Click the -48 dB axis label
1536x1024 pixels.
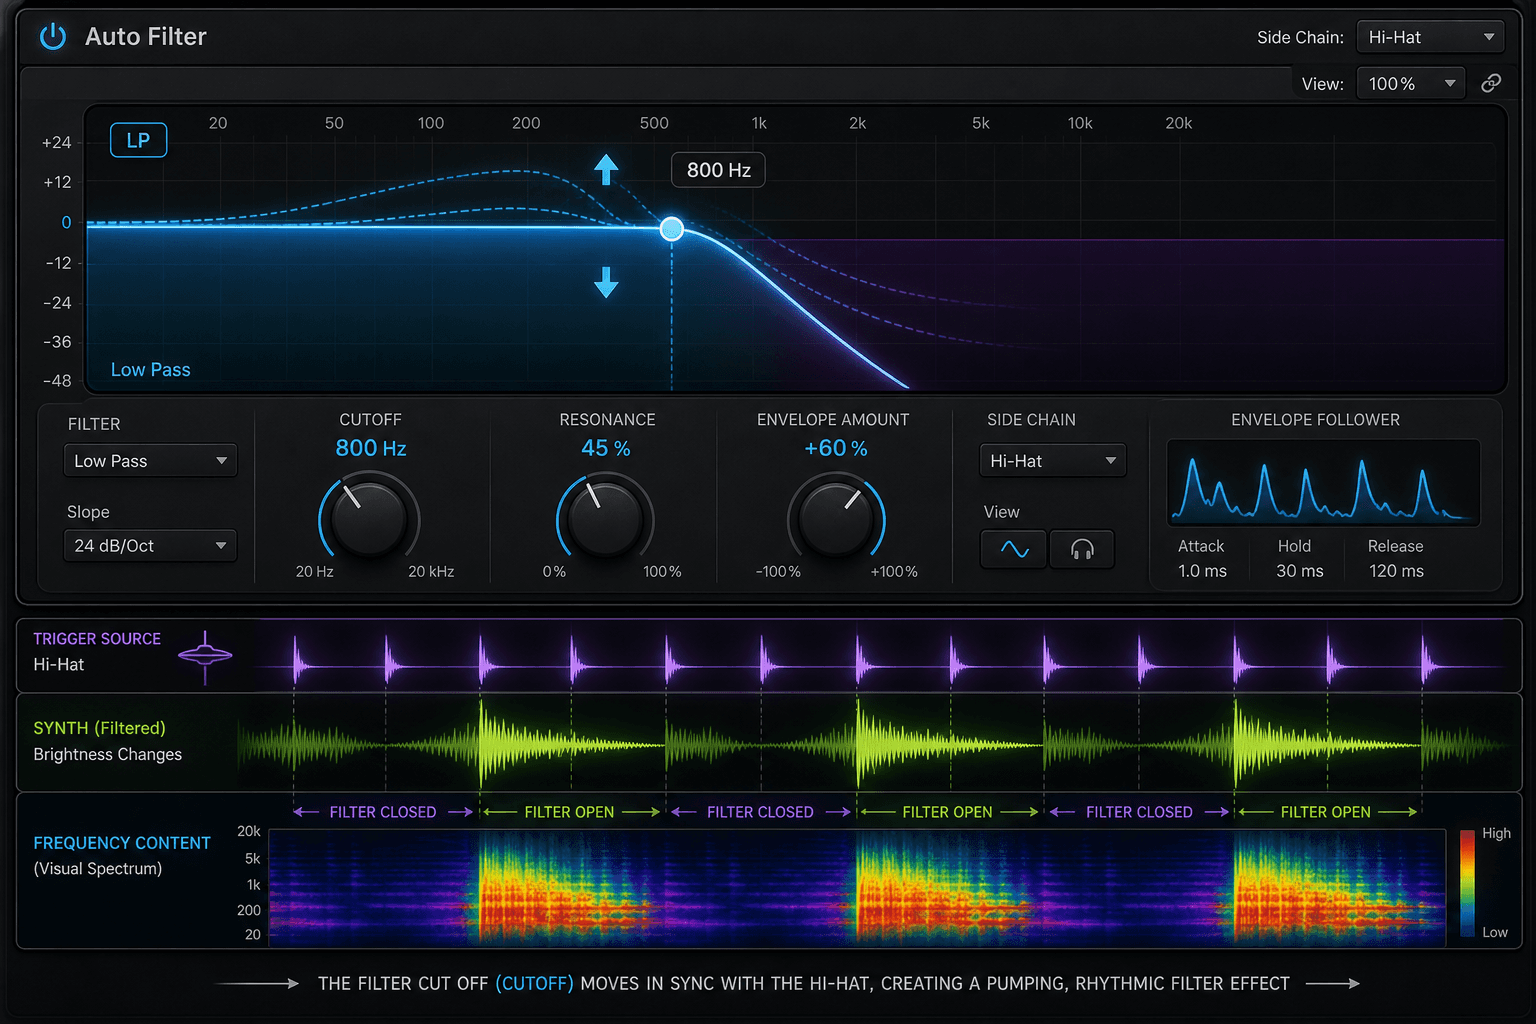[57, 381]
